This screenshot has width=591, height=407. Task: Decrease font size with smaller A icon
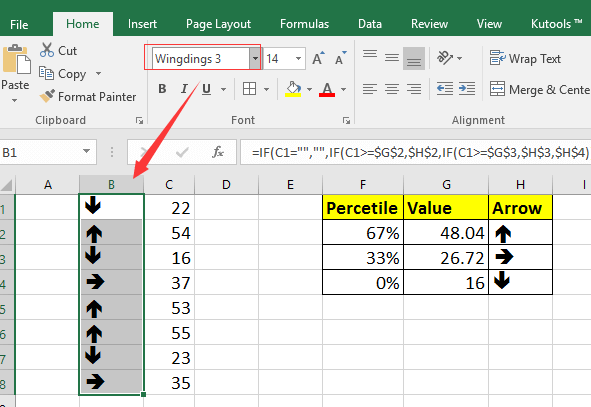tap(340, 58)
